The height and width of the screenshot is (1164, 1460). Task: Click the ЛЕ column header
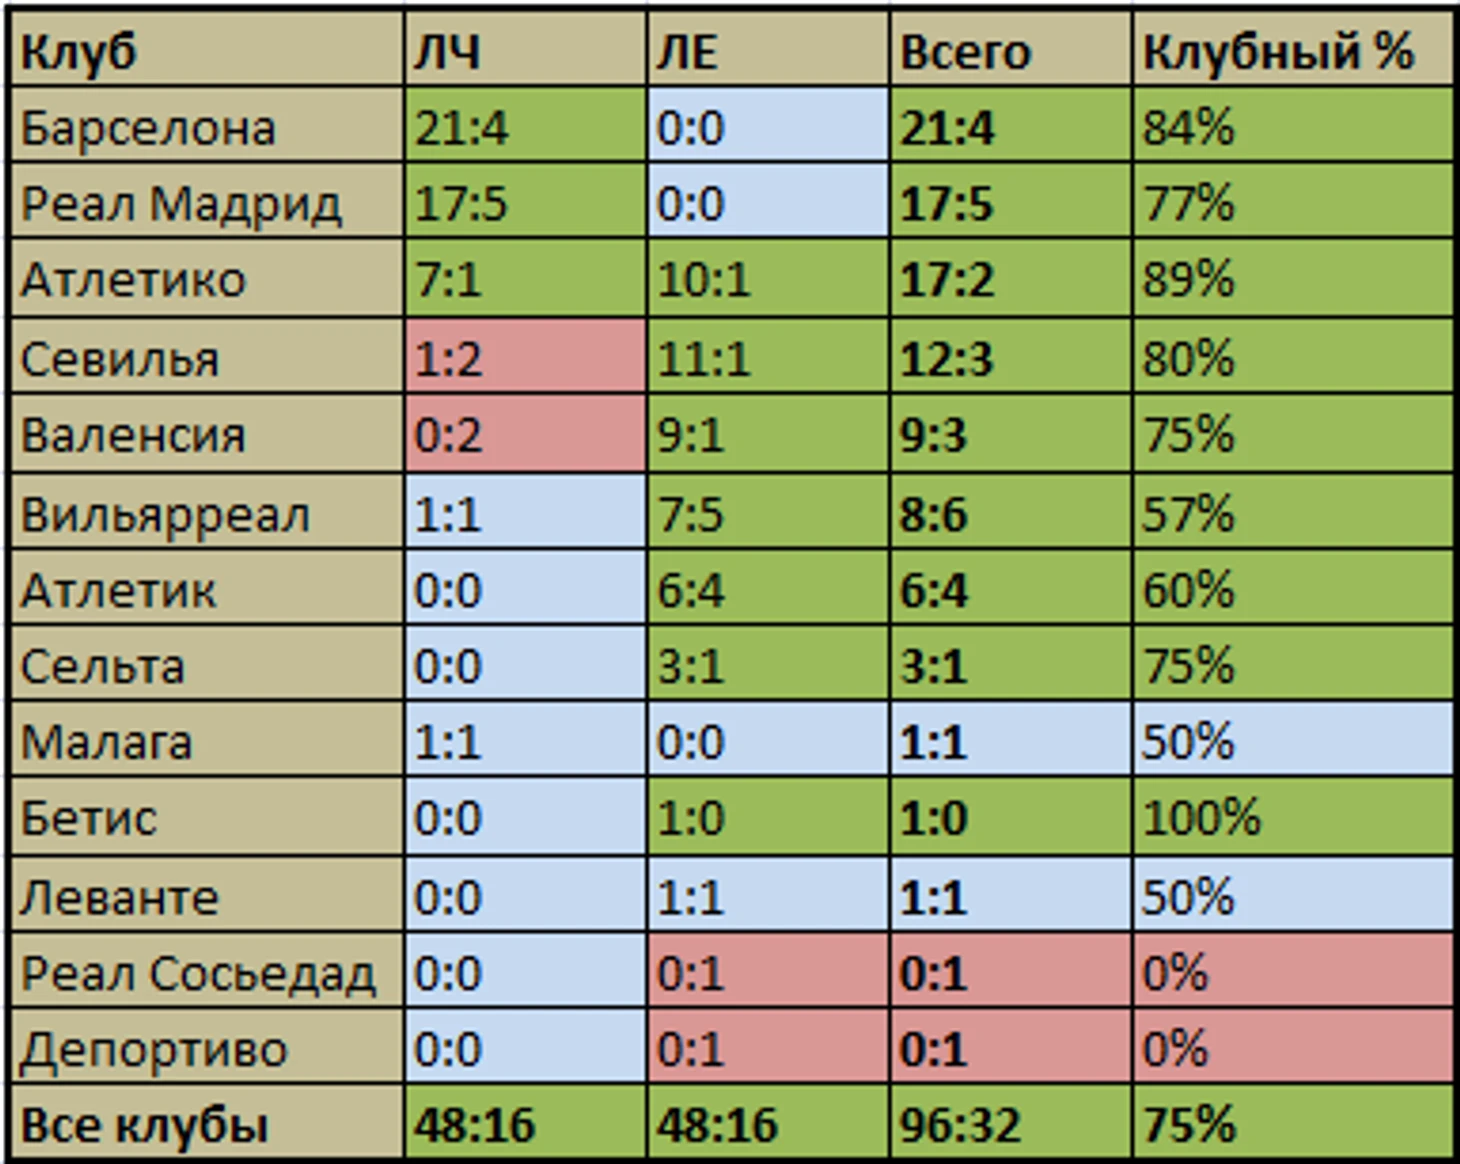(768, 50)
